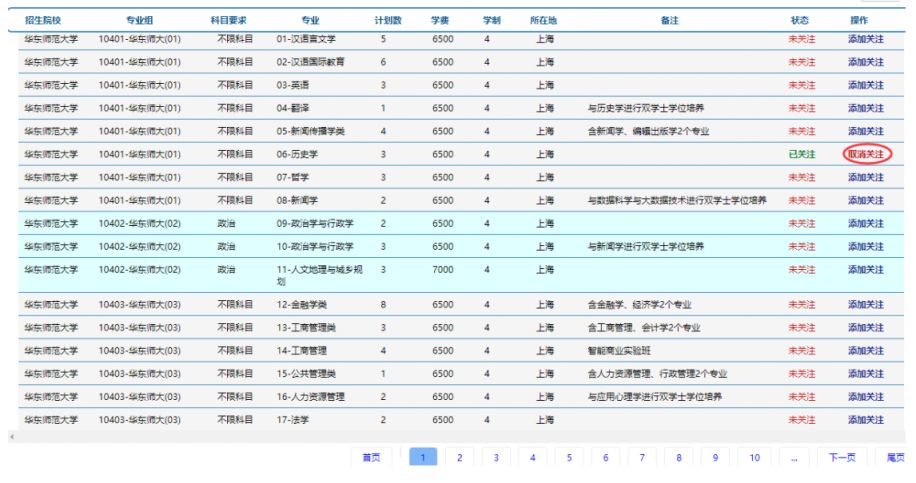This screenshot has width=916, height=483.
Task: Click the 科目要求 column header
Action: [x=228, y=20]
